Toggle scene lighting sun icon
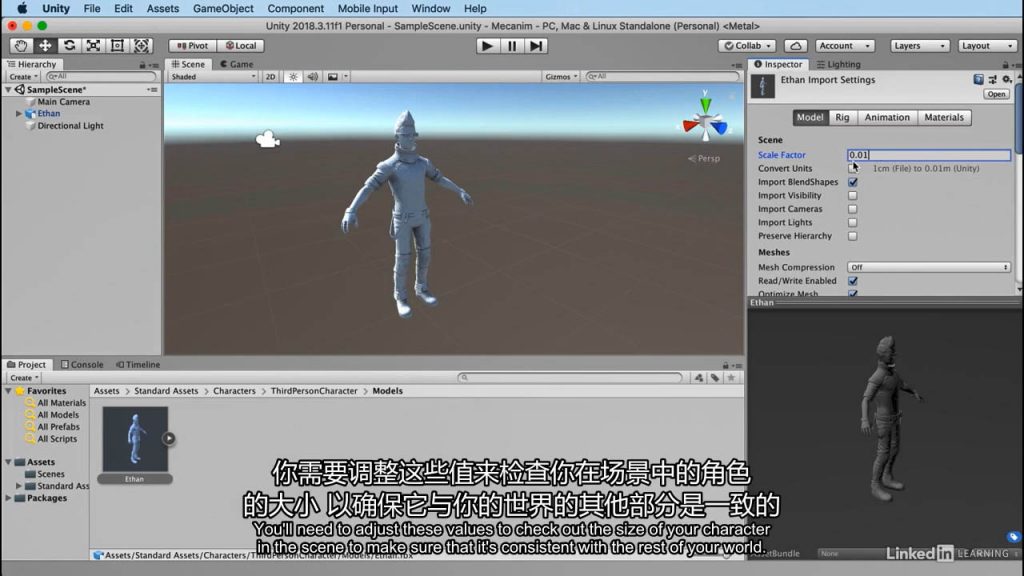 (x=294, y=77)
